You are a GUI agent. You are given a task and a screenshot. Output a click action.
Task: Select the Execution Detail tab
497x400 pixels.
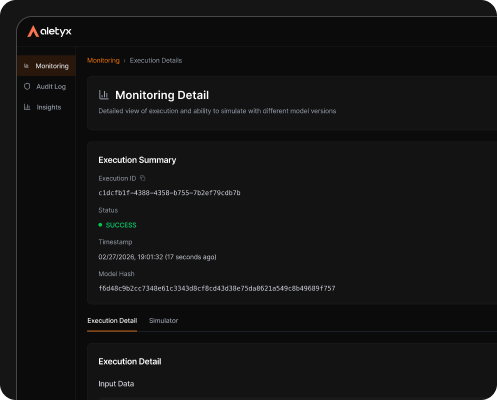112,321
